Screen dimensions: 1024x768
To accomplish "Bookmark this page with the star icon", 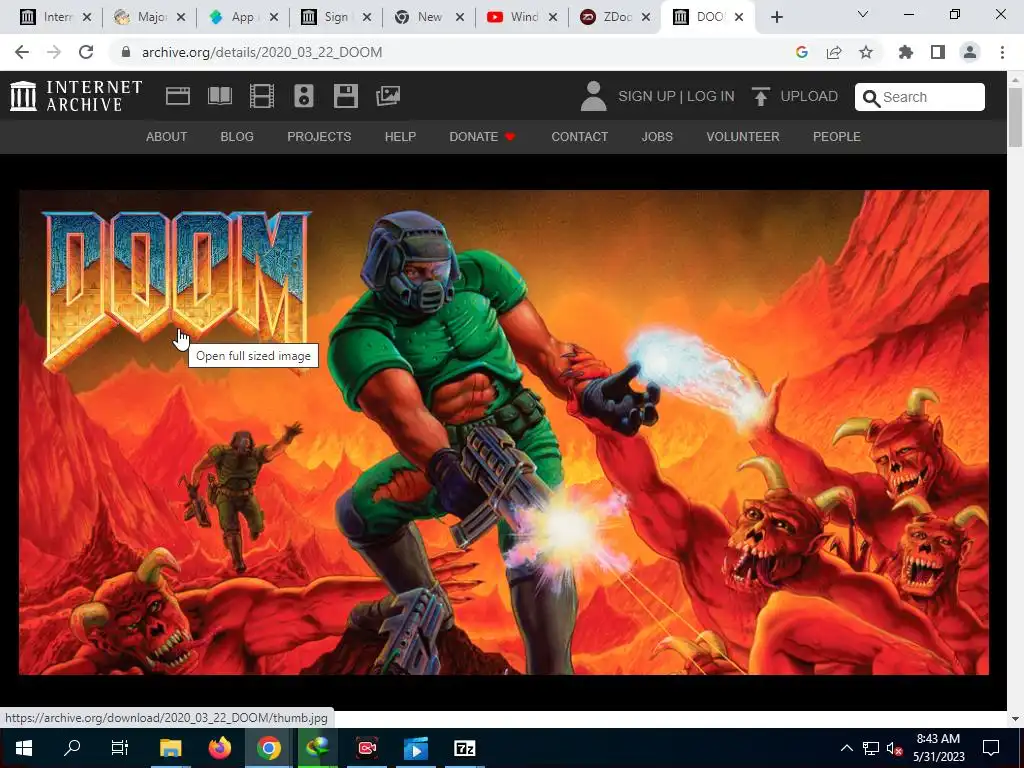I will pyautogui.click(x=866, y=52).
